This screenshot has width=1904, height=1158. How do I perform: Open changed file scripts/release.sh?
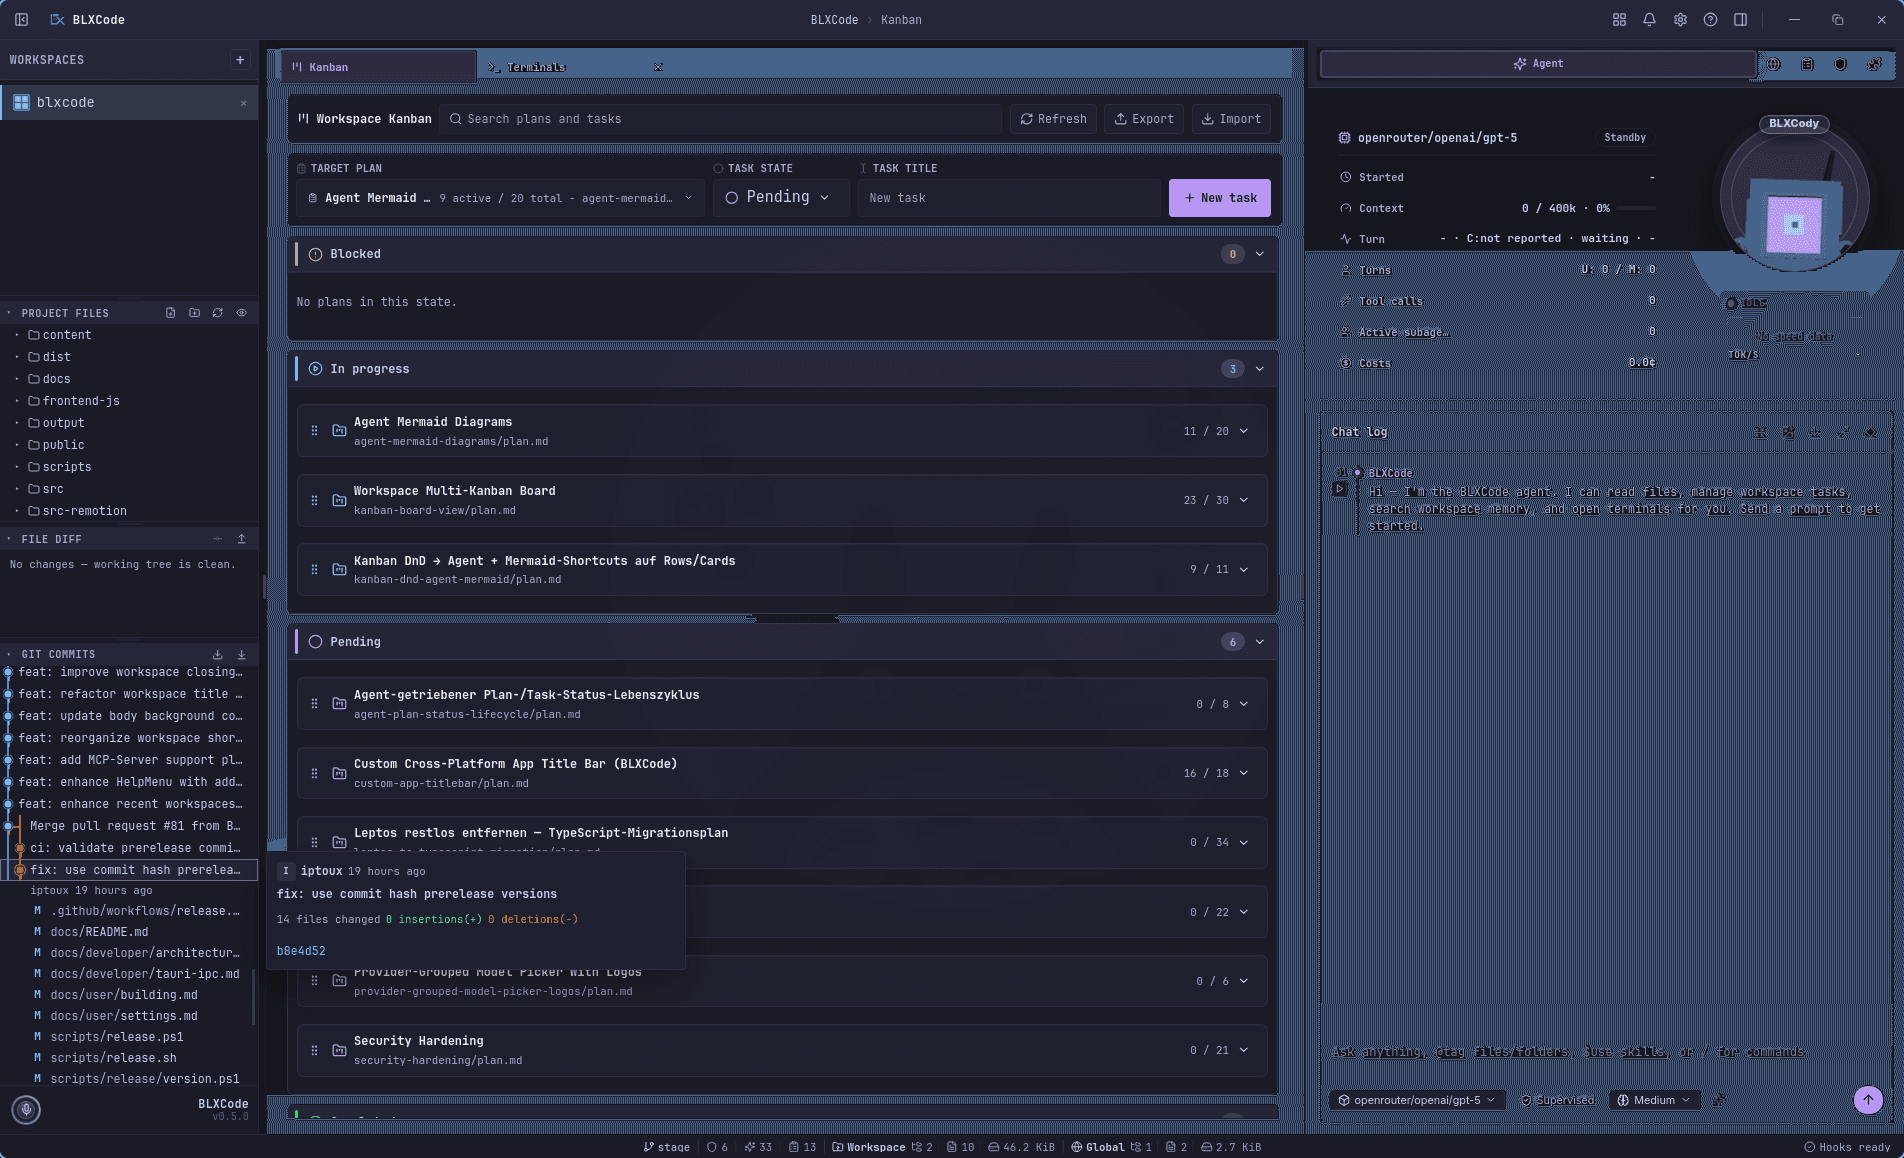pos(113,1058)
